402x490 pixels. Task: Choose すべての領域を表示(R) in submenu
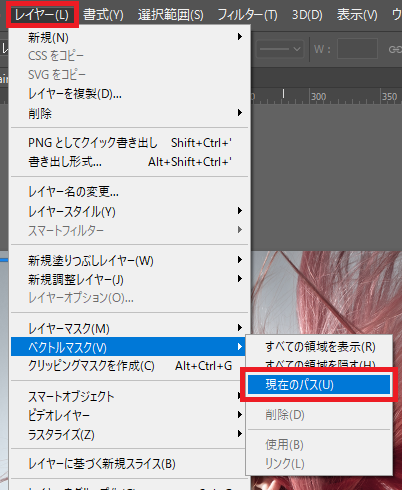319,347
